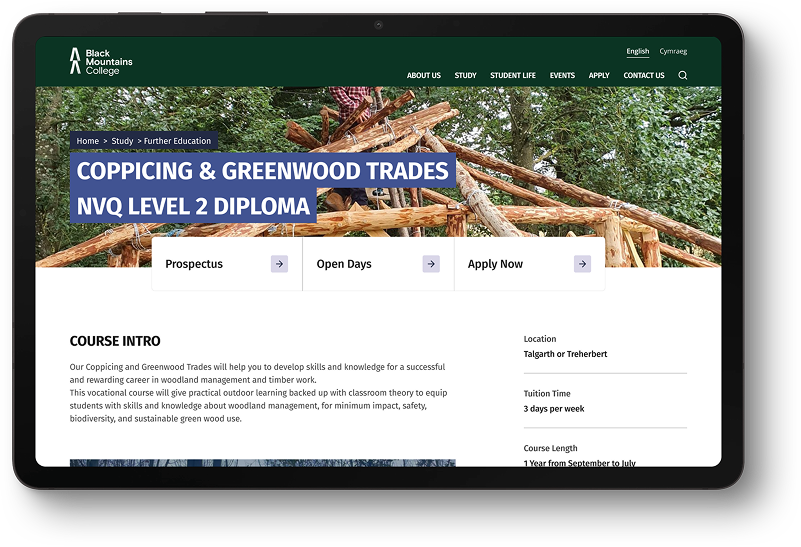
Task: Switch language to English
Action: (637, 51)
